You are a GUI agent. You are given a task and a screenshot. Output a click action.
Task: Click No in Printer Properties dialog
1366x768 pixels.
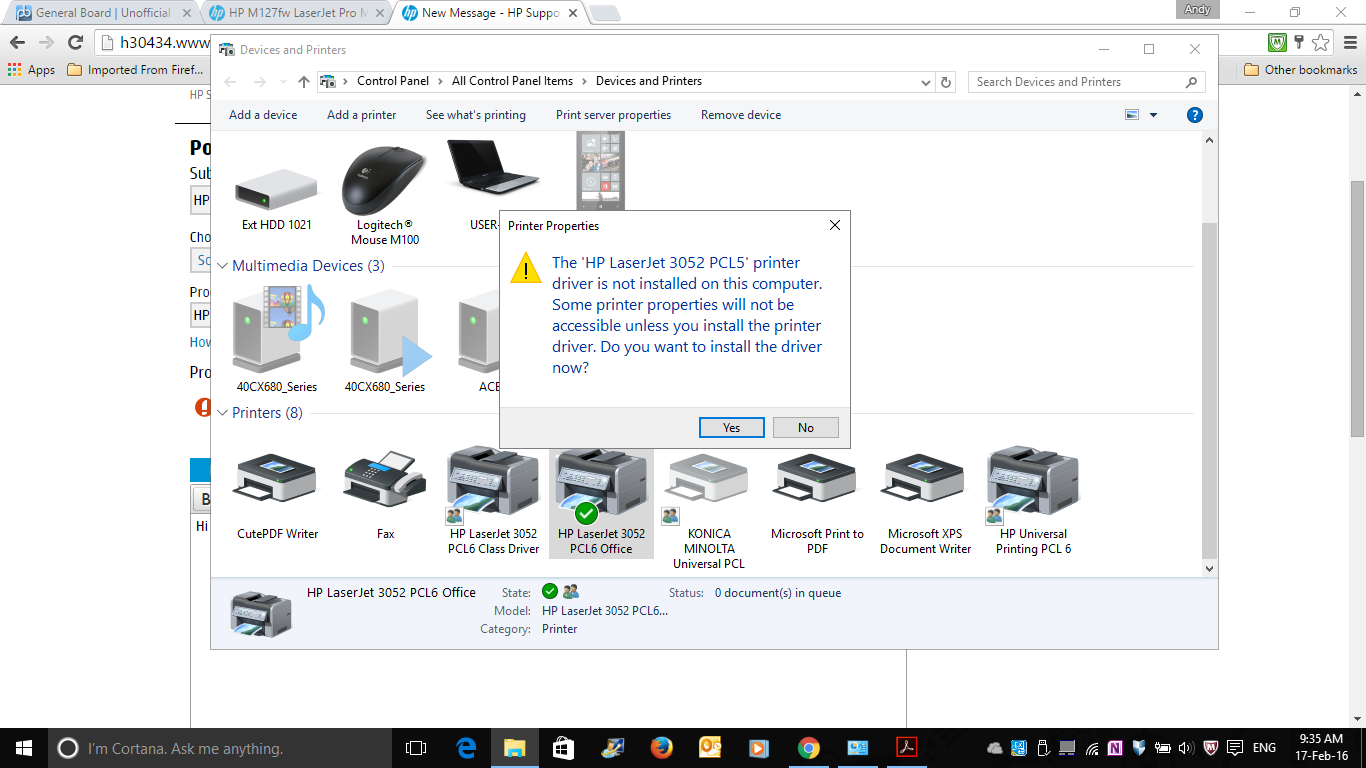(x=805, y=428)
